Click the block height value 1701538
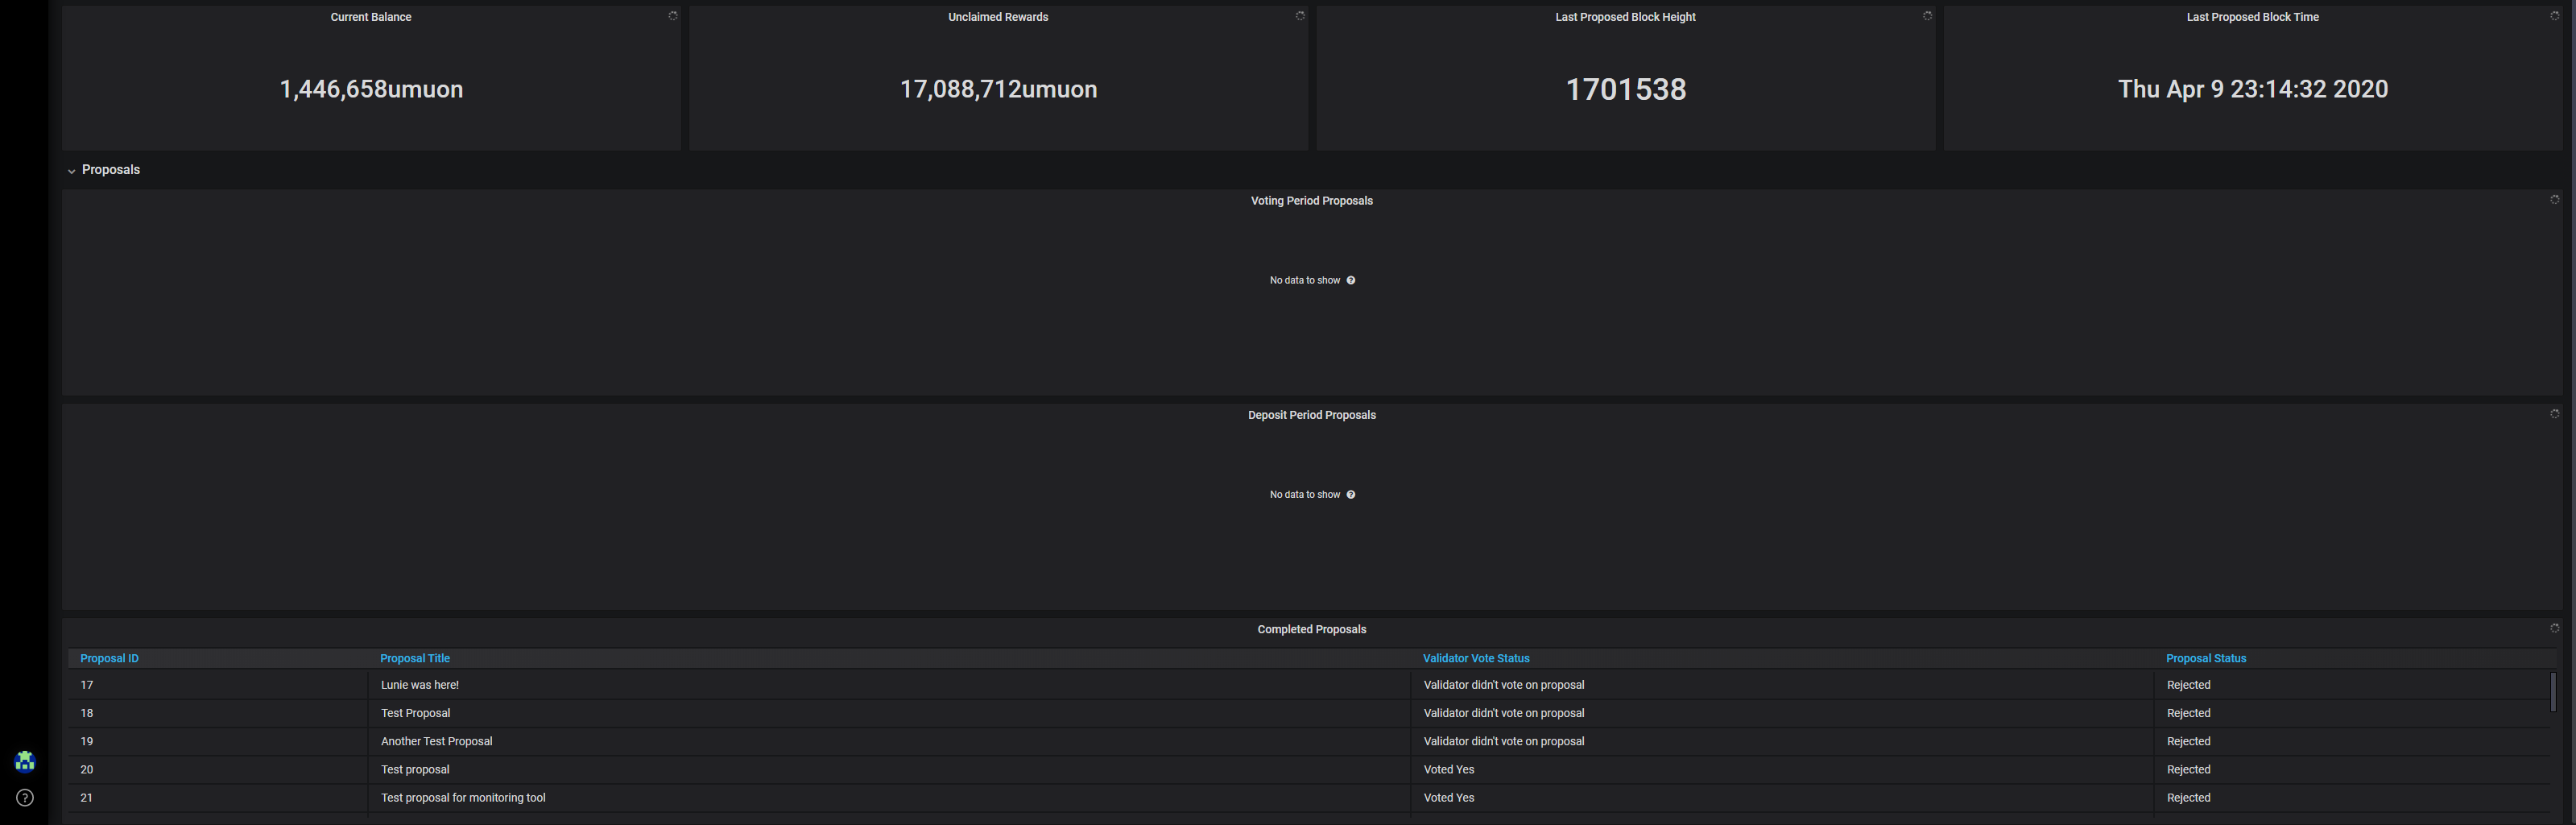Screen dimensions: 2576x825 click(1625, 89)
